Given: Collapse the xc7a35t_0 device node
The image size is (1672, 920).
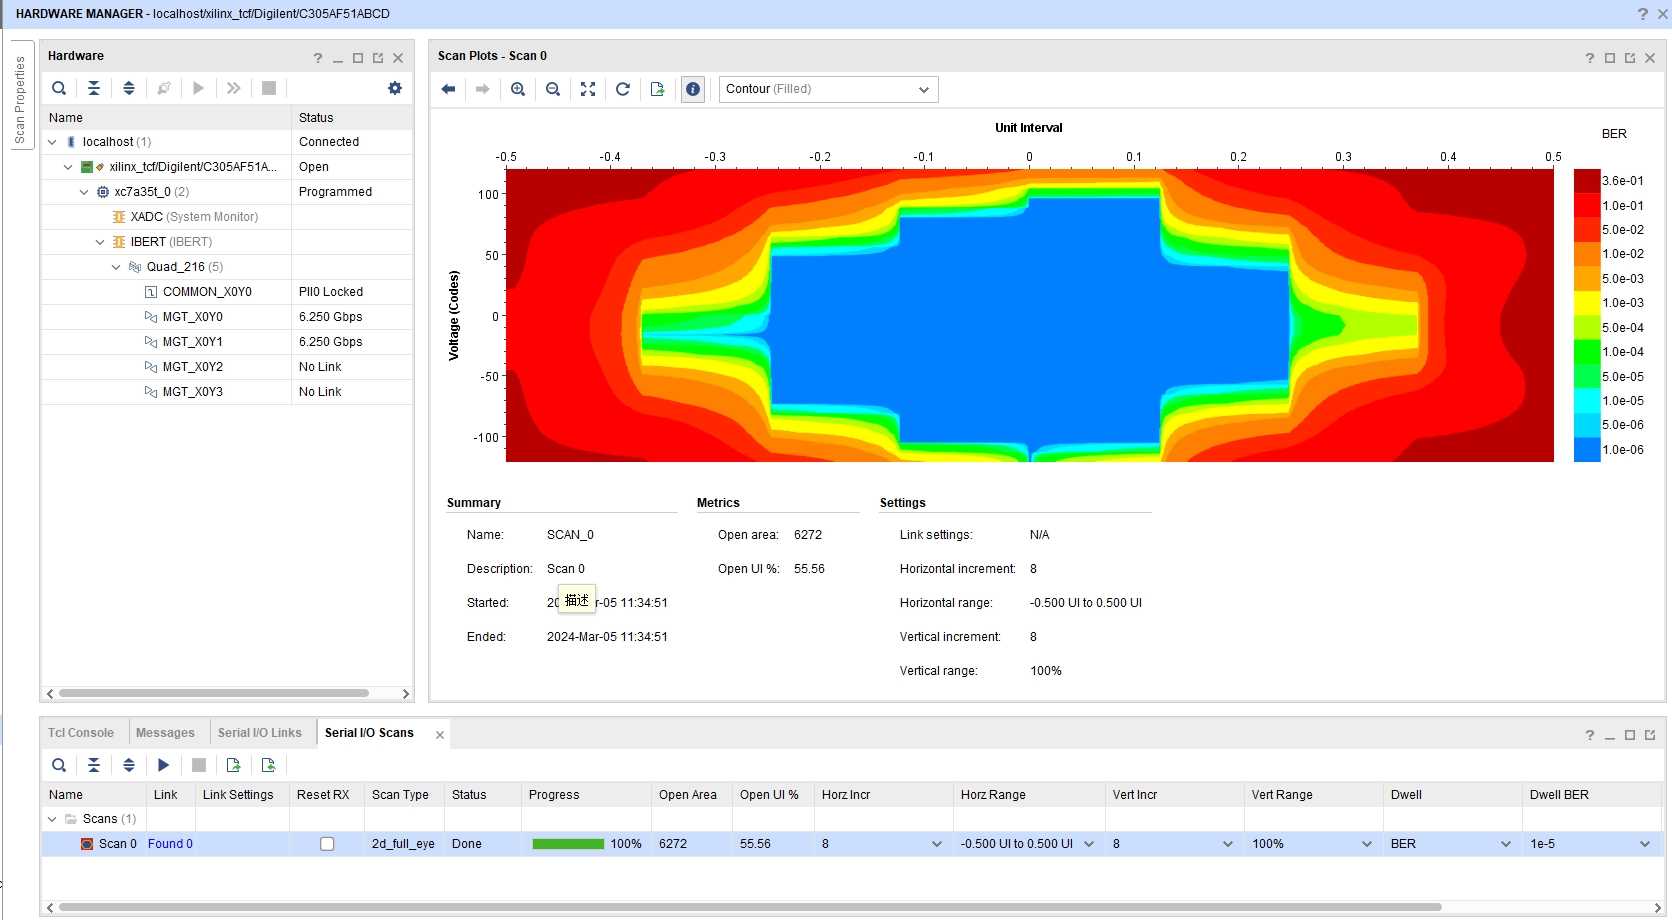Looking at the screenshot, I should coord(84,192).
